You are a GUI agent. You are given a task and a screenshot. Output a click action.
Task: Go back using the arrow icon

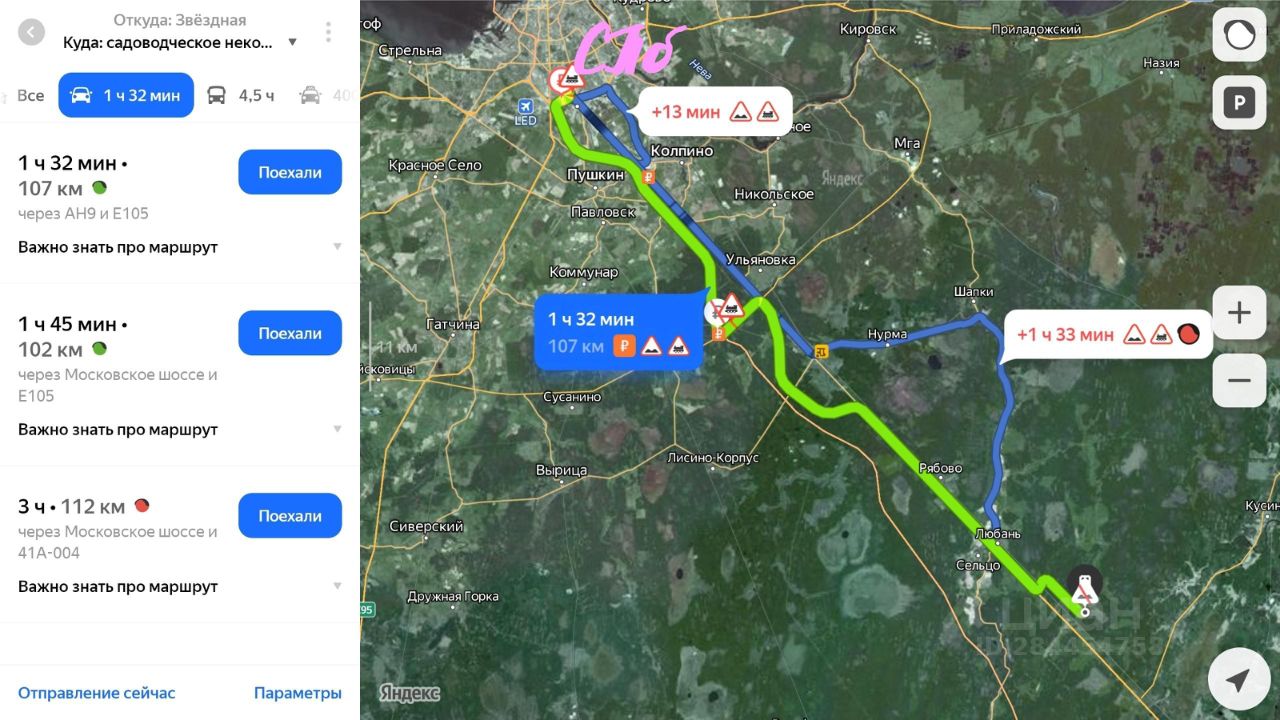(32, 32)
